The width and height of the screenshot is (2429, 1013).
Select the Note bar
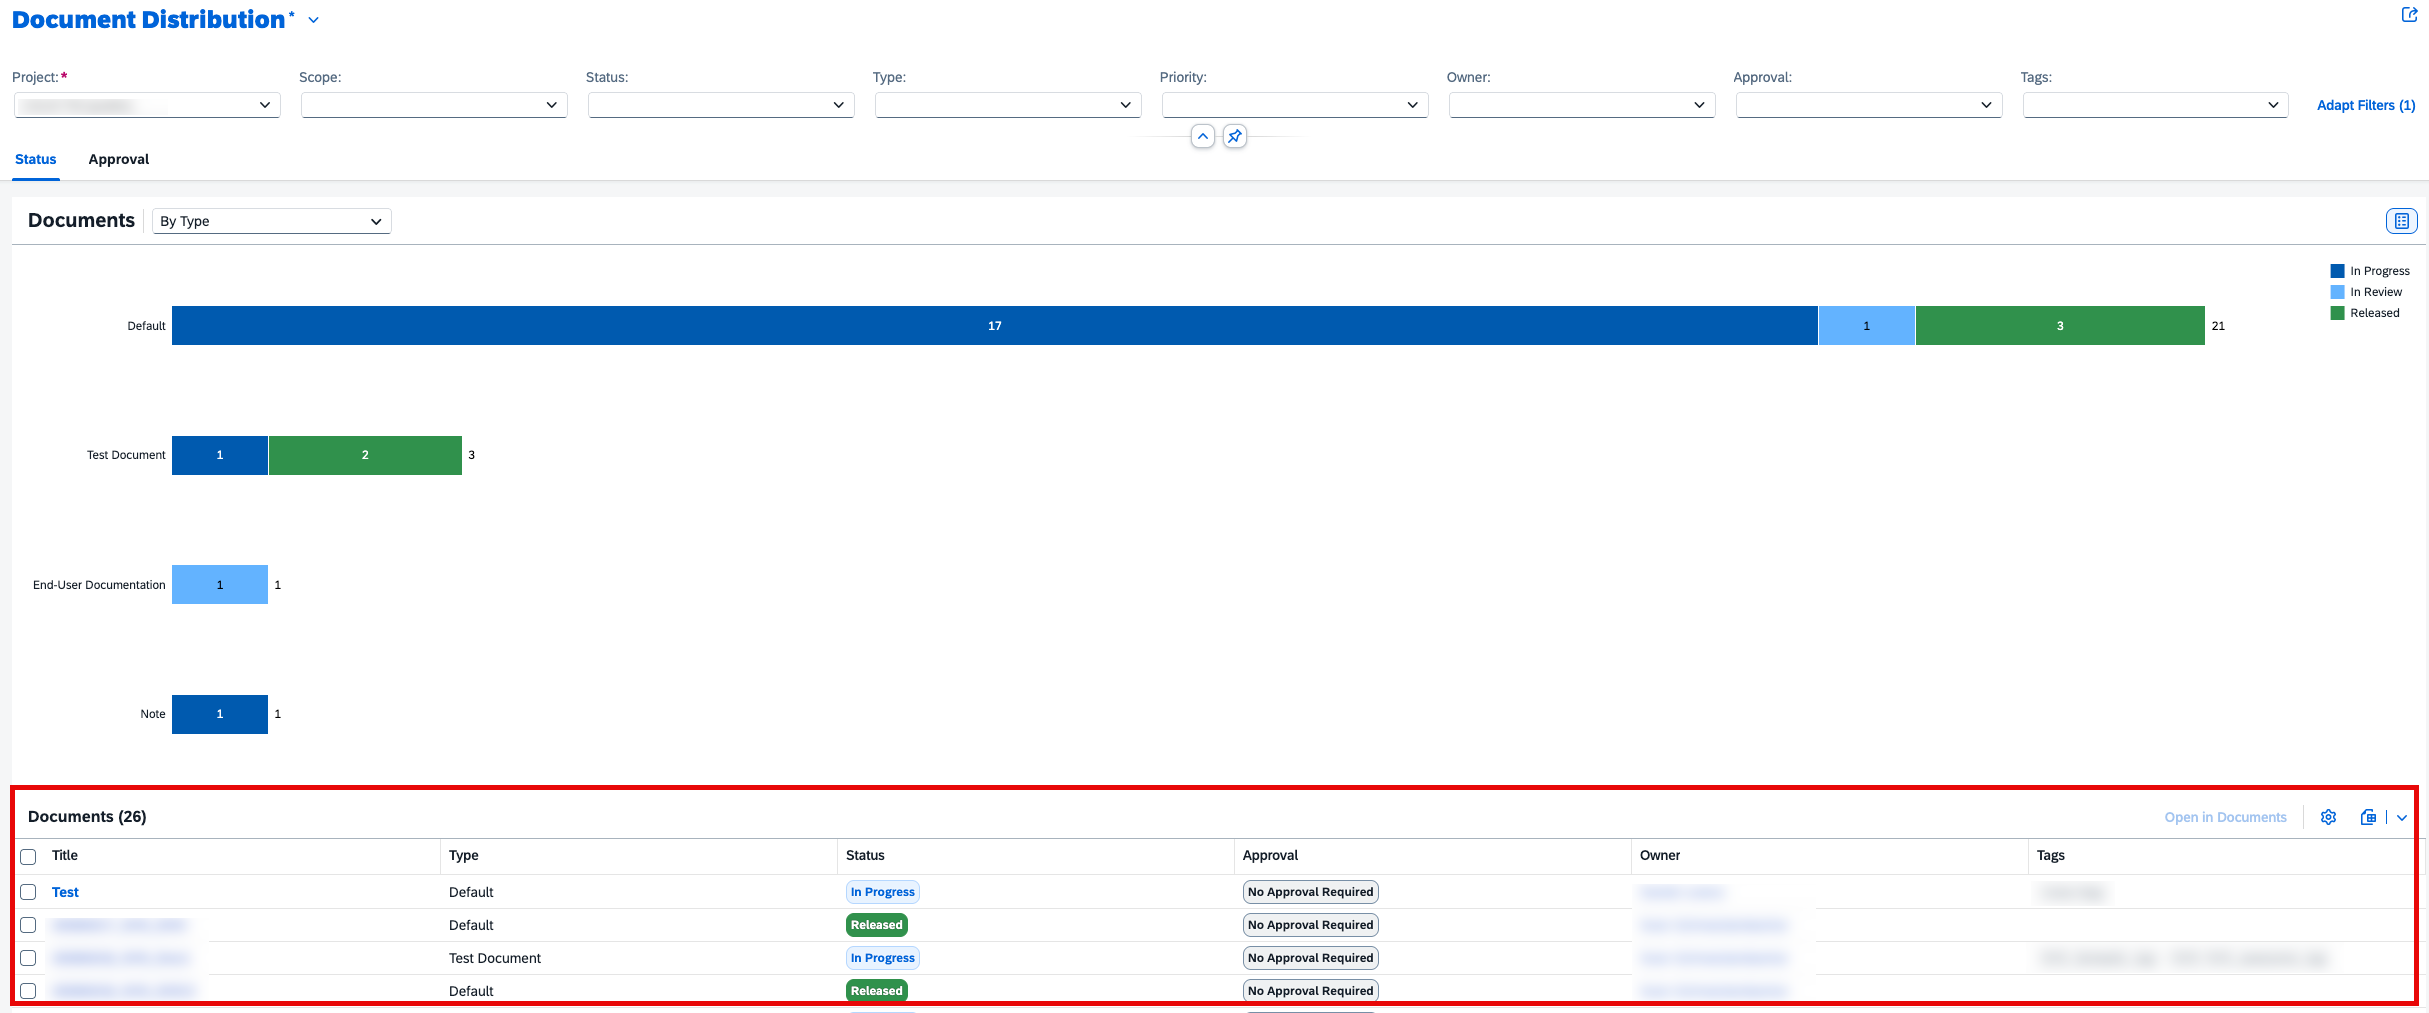[x=220, y=714]
